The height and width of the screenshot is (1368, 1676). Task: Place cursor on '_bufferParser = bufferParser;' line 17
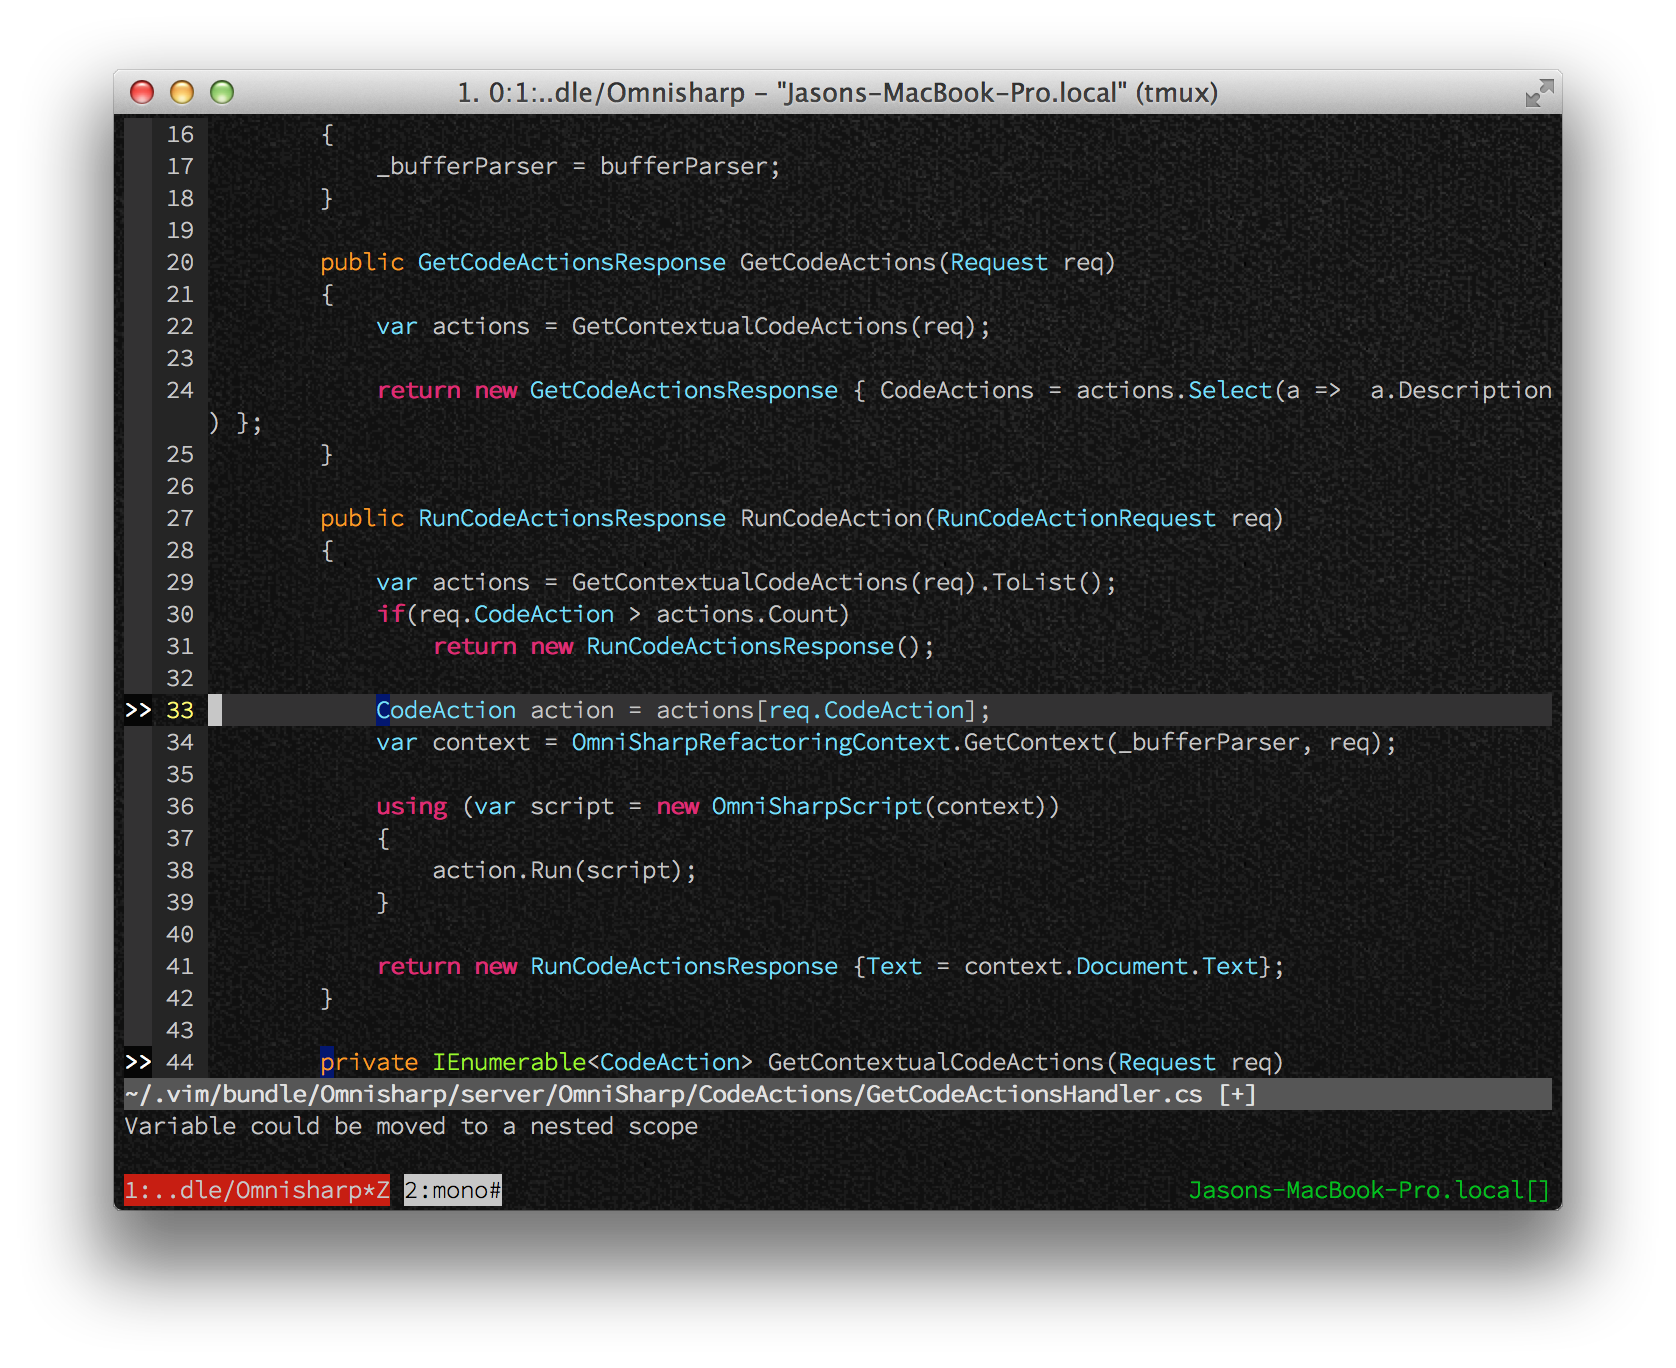click(x=578, y=166)
